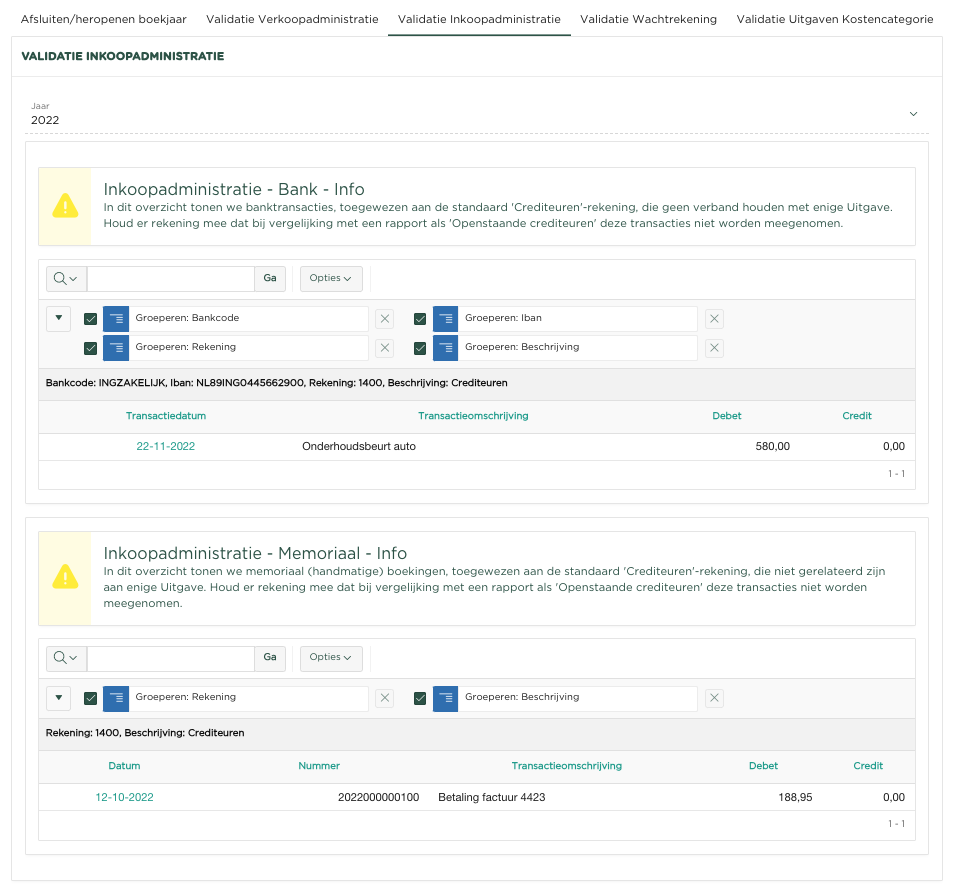Viewport: 953px width, 891px height.
Task: Sort by Debet column in Memoriaal table
Action: (763, 766)
